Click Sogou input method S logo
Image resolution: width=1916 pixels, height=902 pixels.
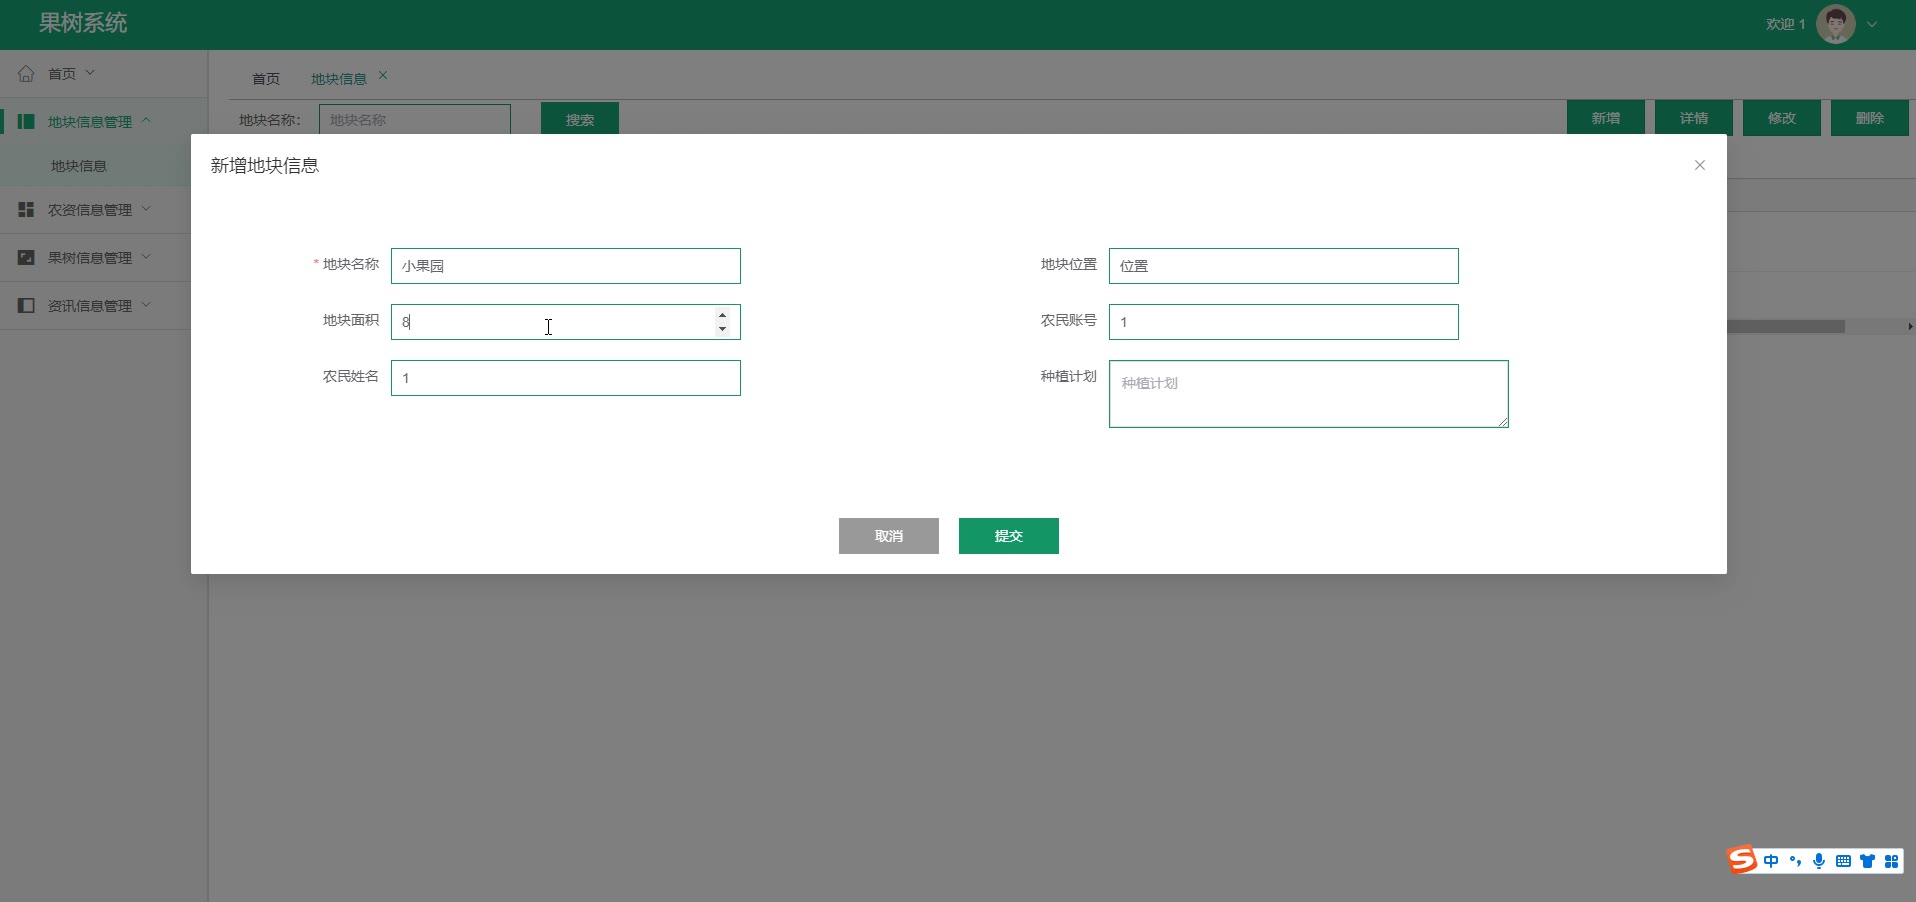point(1742,860)
